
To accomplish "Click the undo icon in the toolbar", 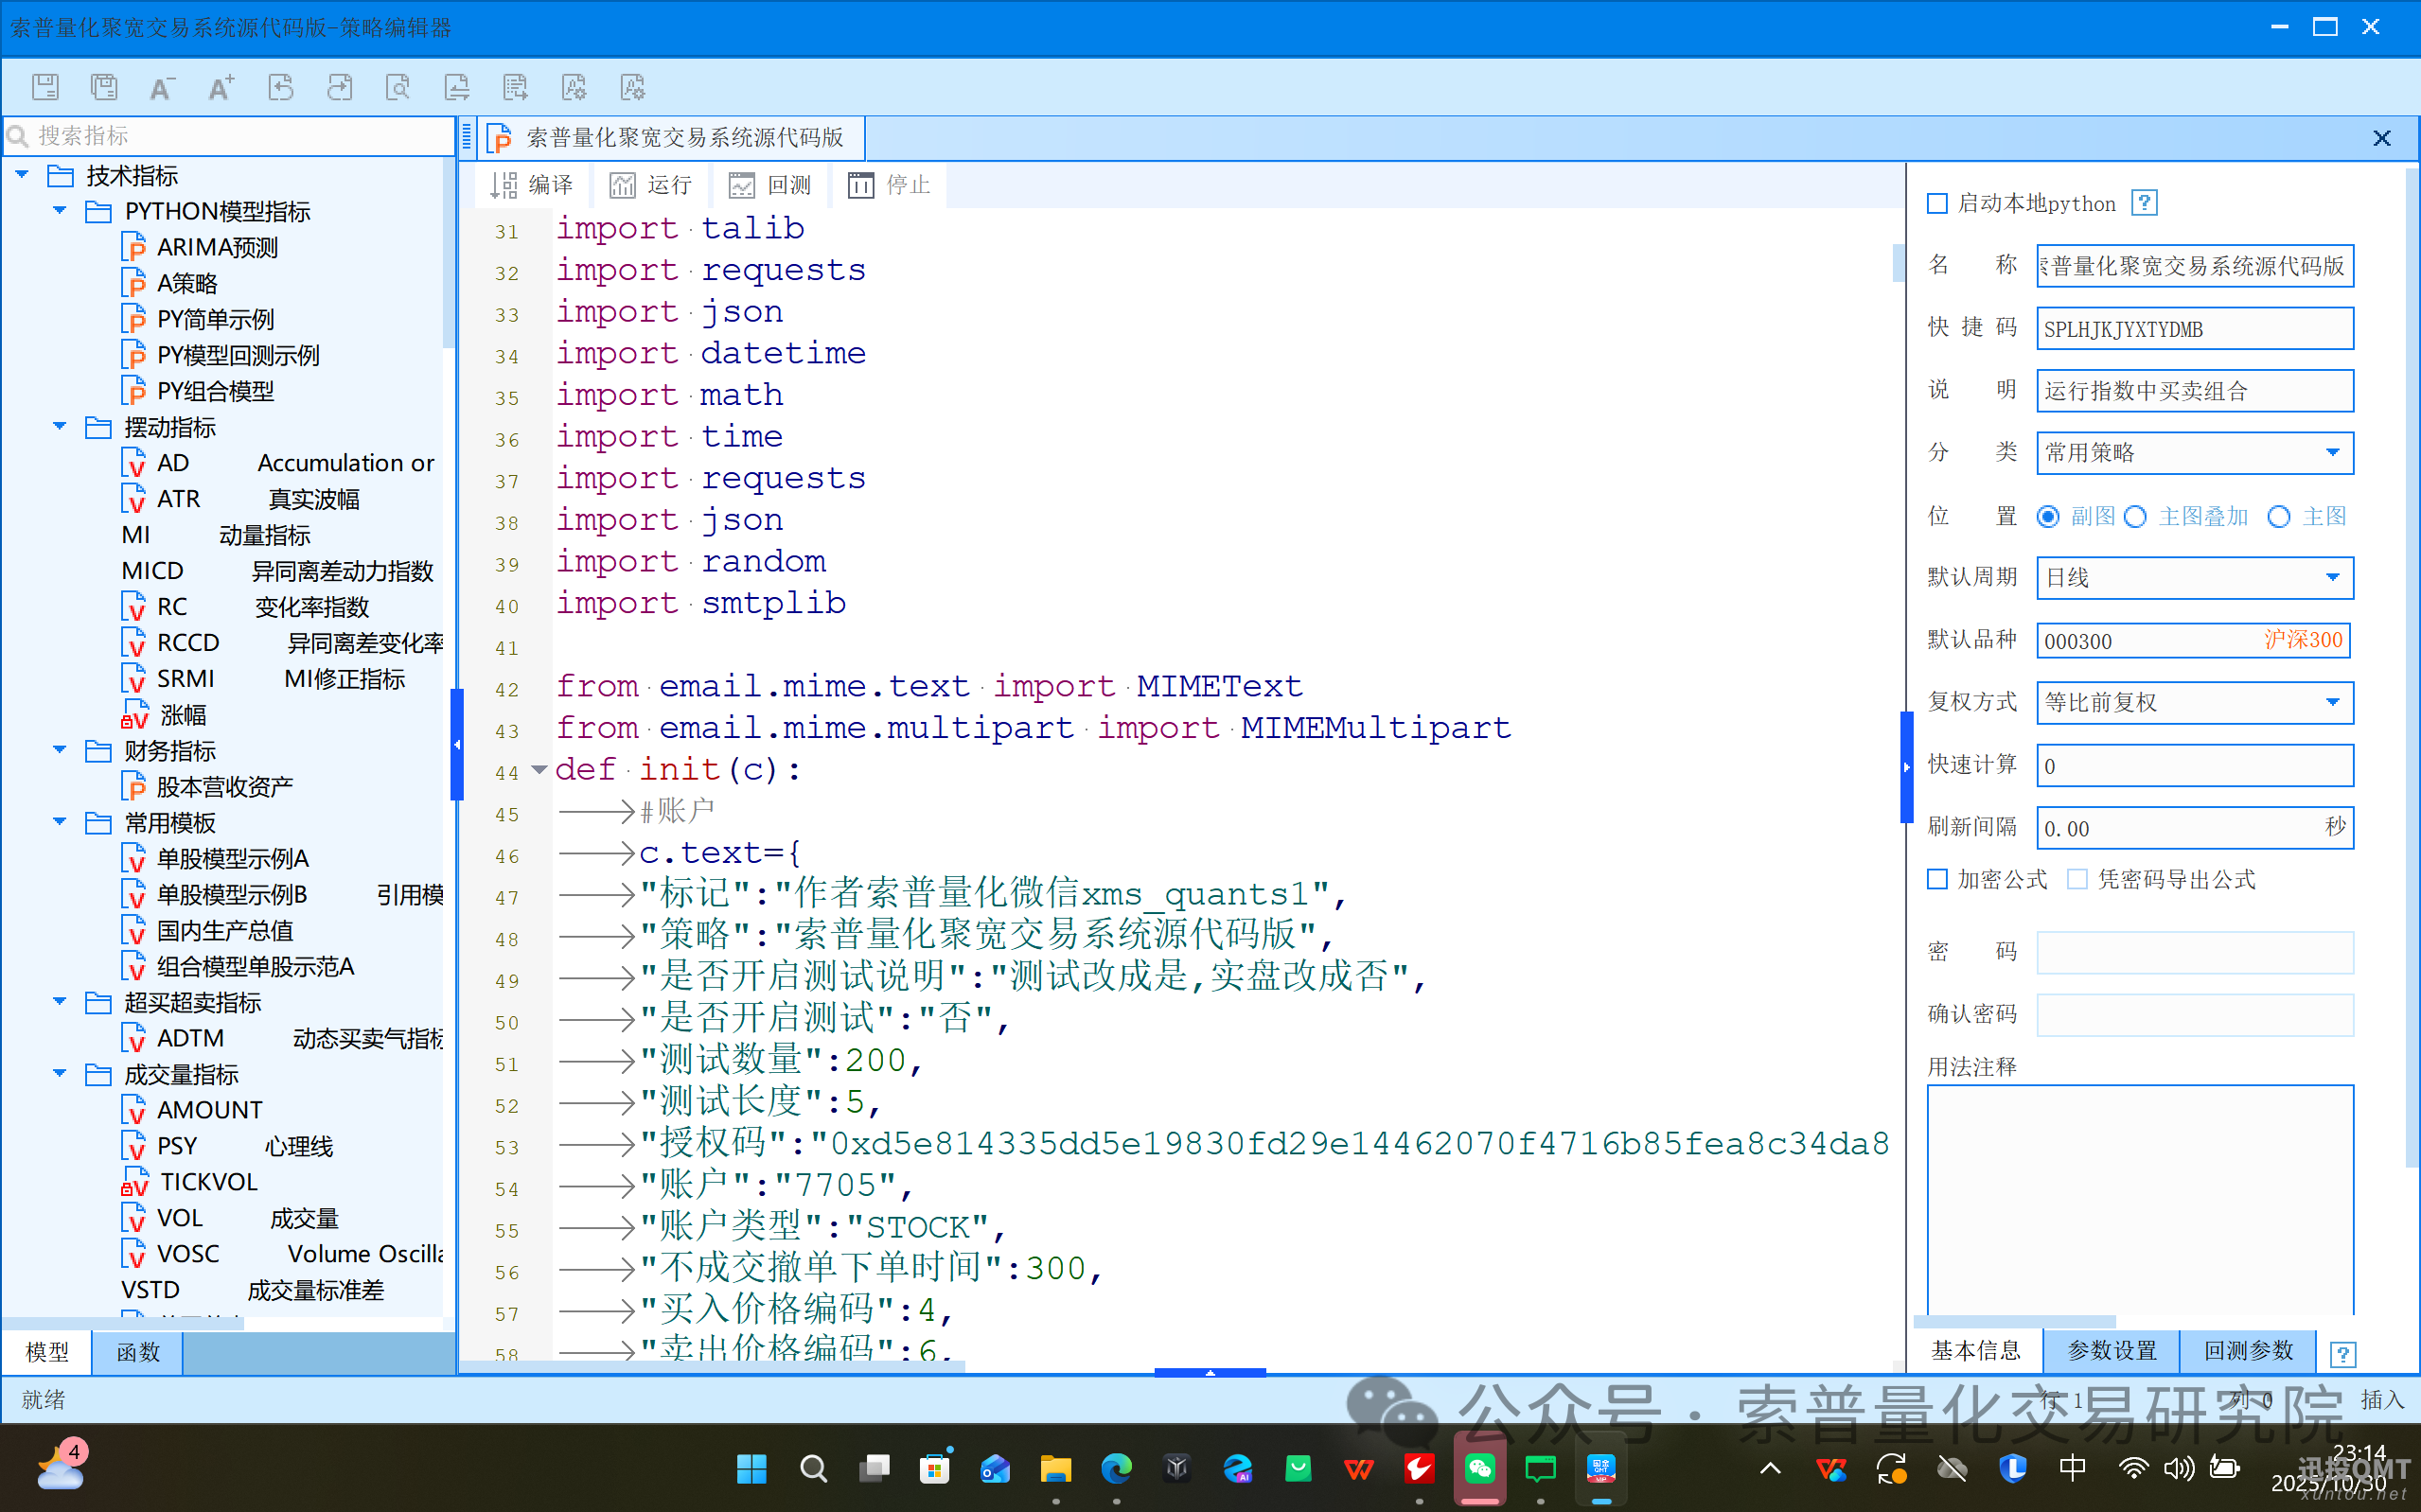I will click(281, 87).
